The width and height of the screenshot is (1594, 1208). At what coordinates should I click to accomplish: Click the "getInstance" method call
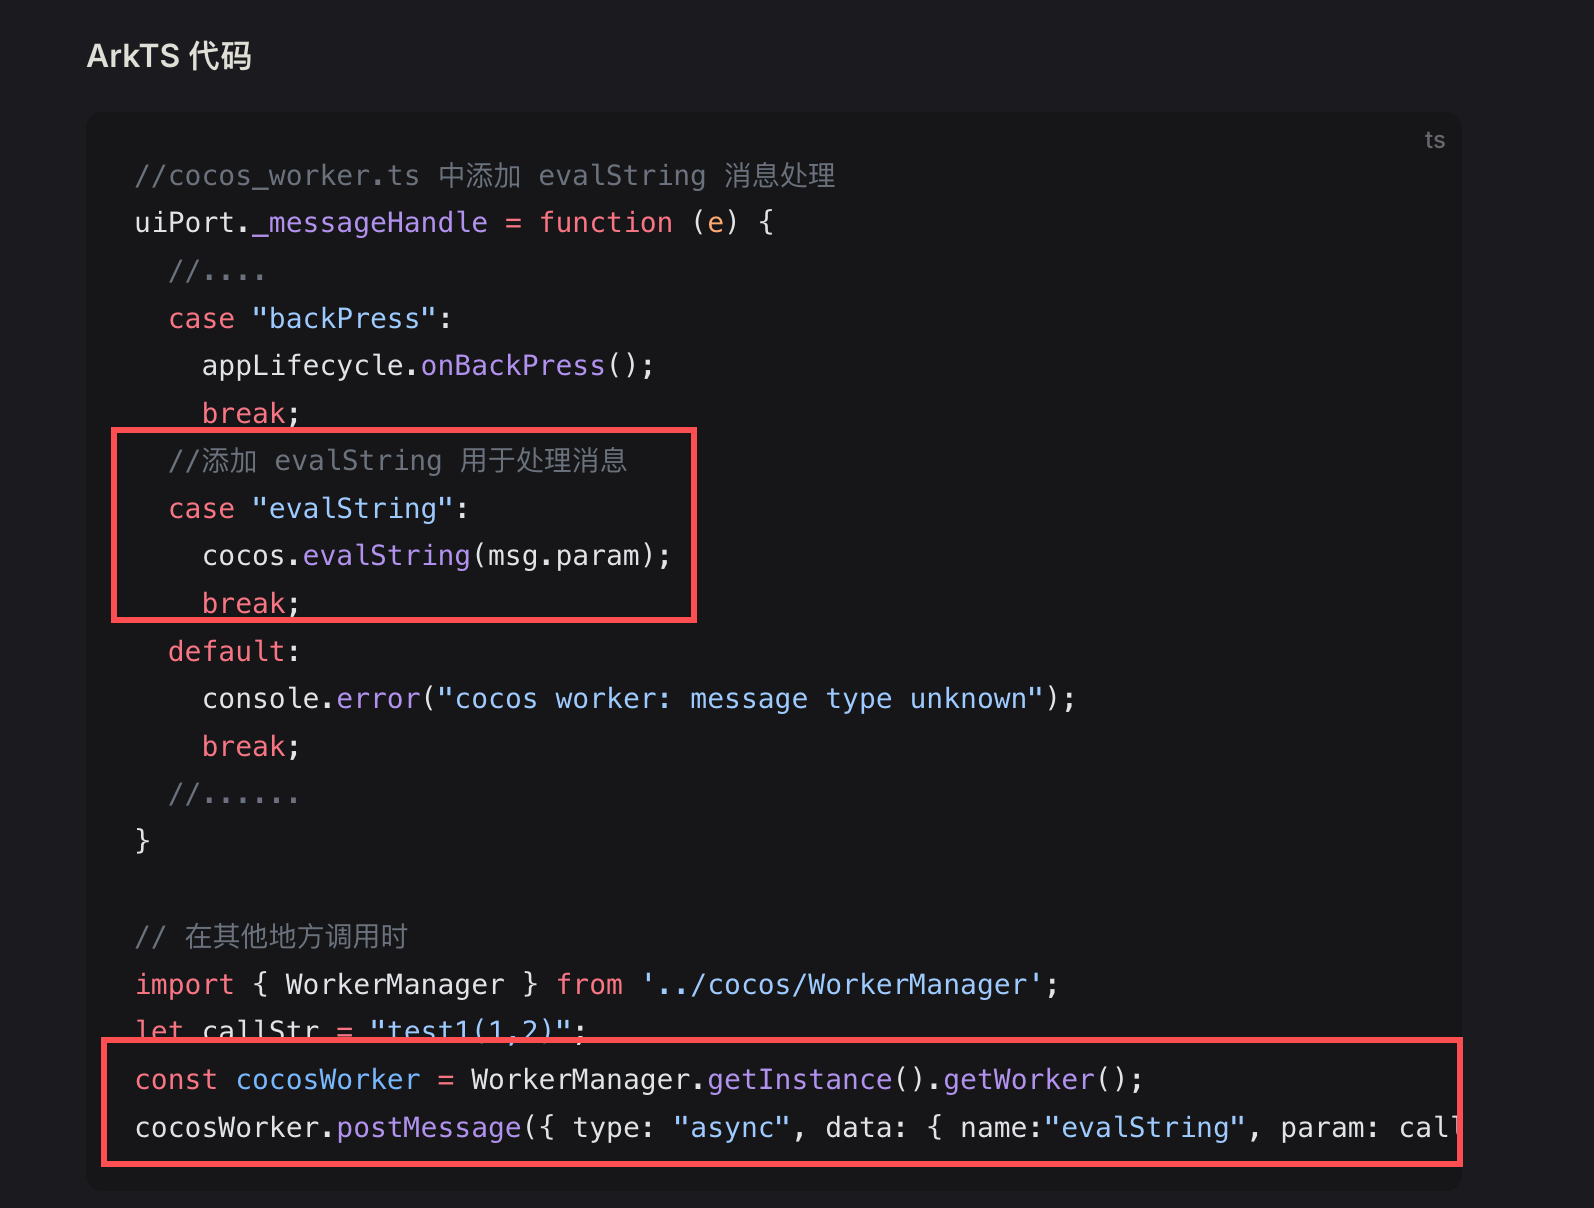[x=799, y=1080]
